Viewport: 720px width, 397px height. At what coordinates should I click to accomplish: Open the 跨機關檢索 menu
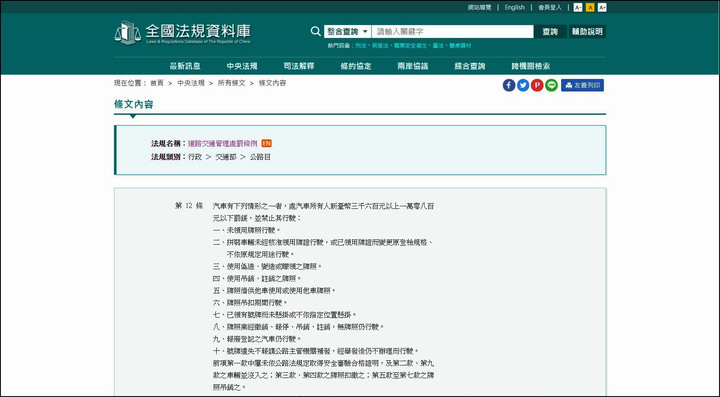pyautogui.click(x=531, y=66)
